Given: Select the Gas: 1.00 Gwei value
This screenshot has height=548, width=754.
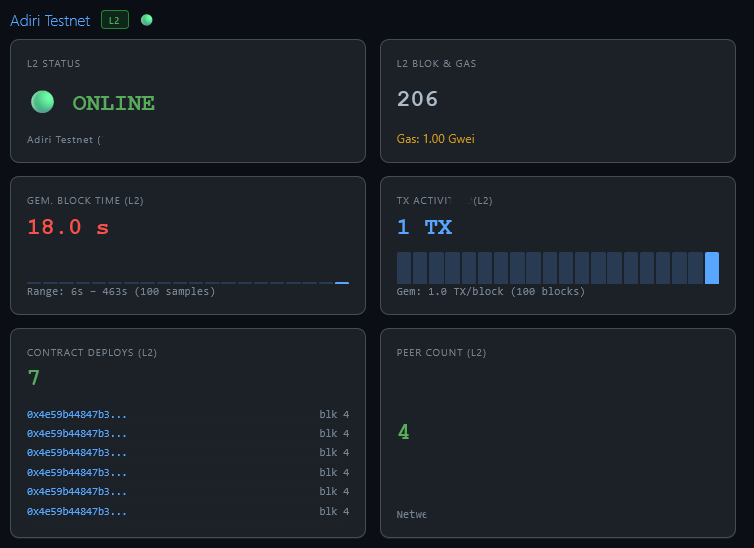Looking at the screenshot, I should coord(435,139).
